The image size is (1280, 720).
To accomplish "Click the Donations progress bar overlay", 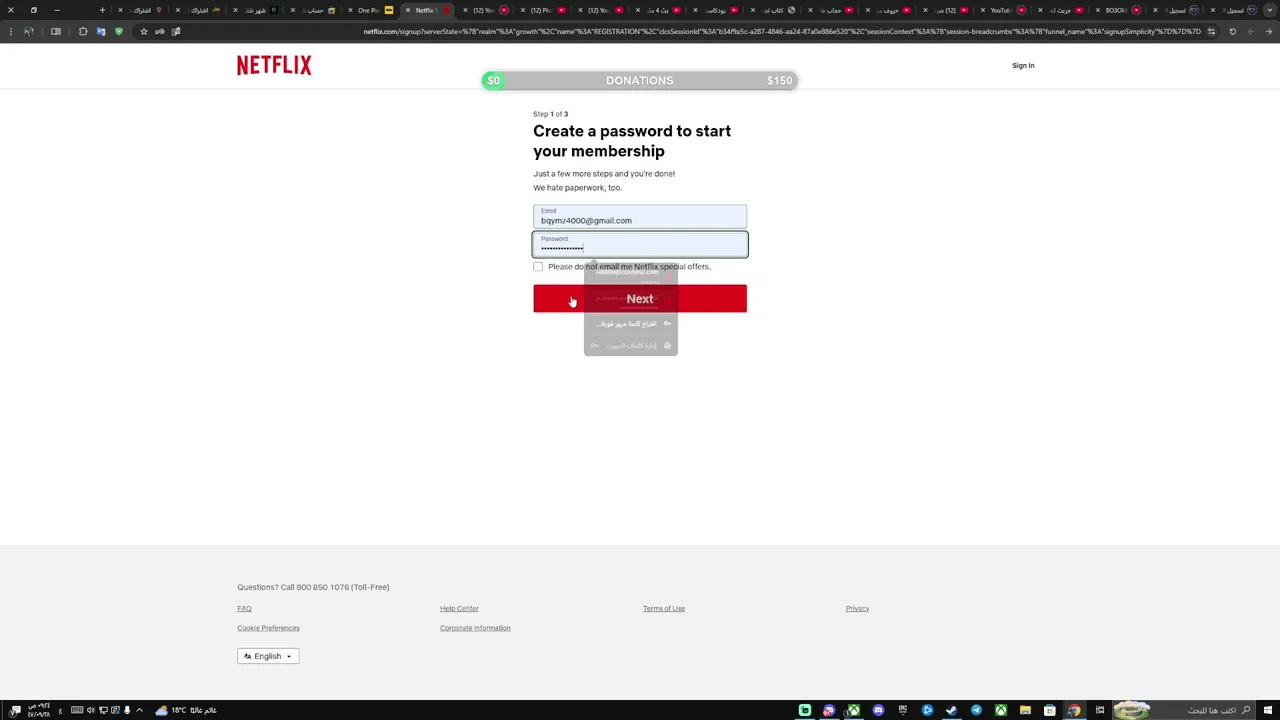I will click(640, 81).
